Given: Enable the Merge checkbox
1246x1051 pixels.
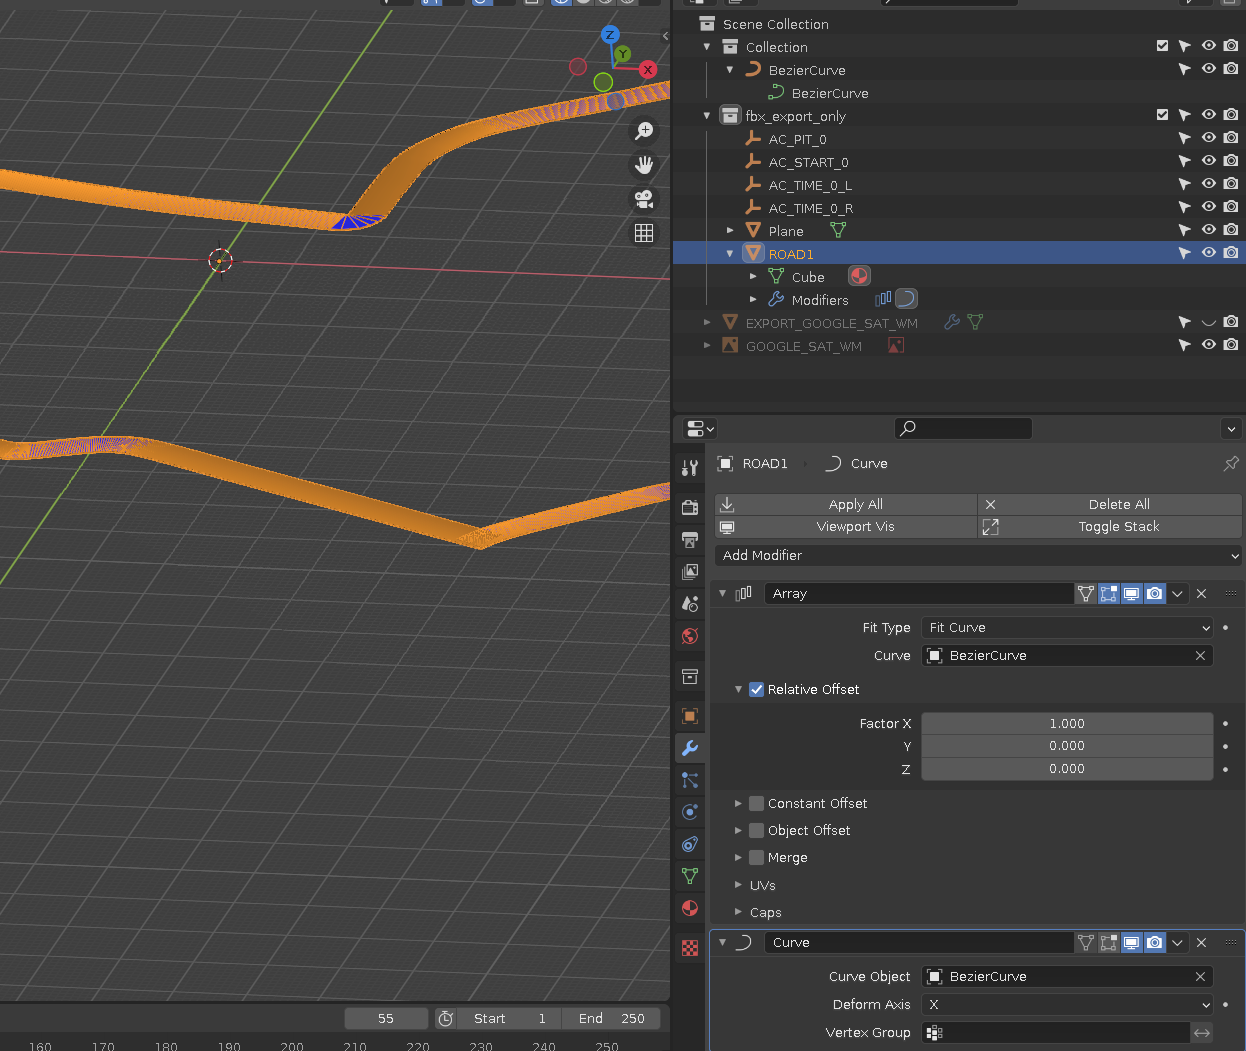Looking at the screenshot, I should click(x=757, y=857).
